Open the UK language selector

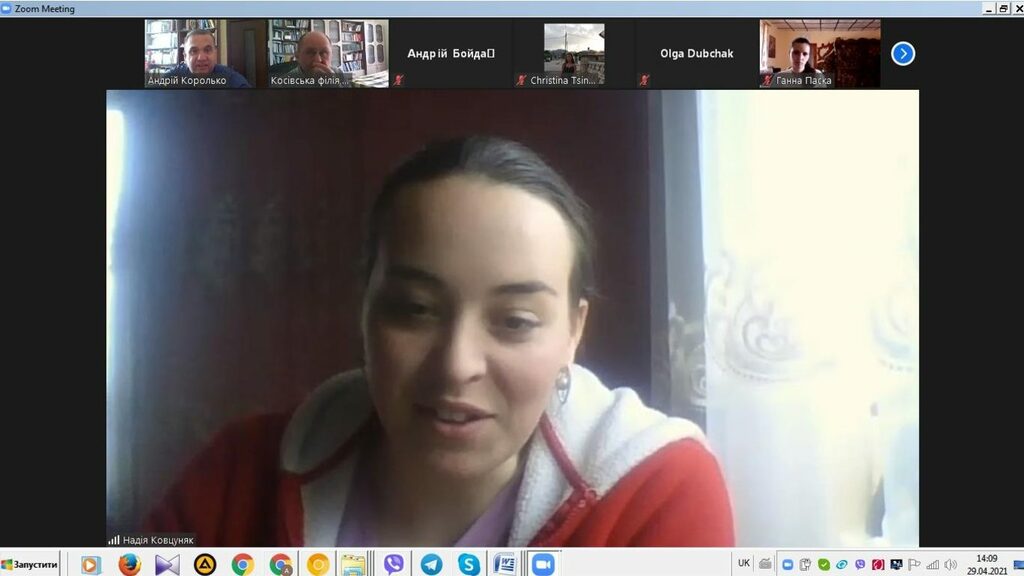tap(743, 563)
